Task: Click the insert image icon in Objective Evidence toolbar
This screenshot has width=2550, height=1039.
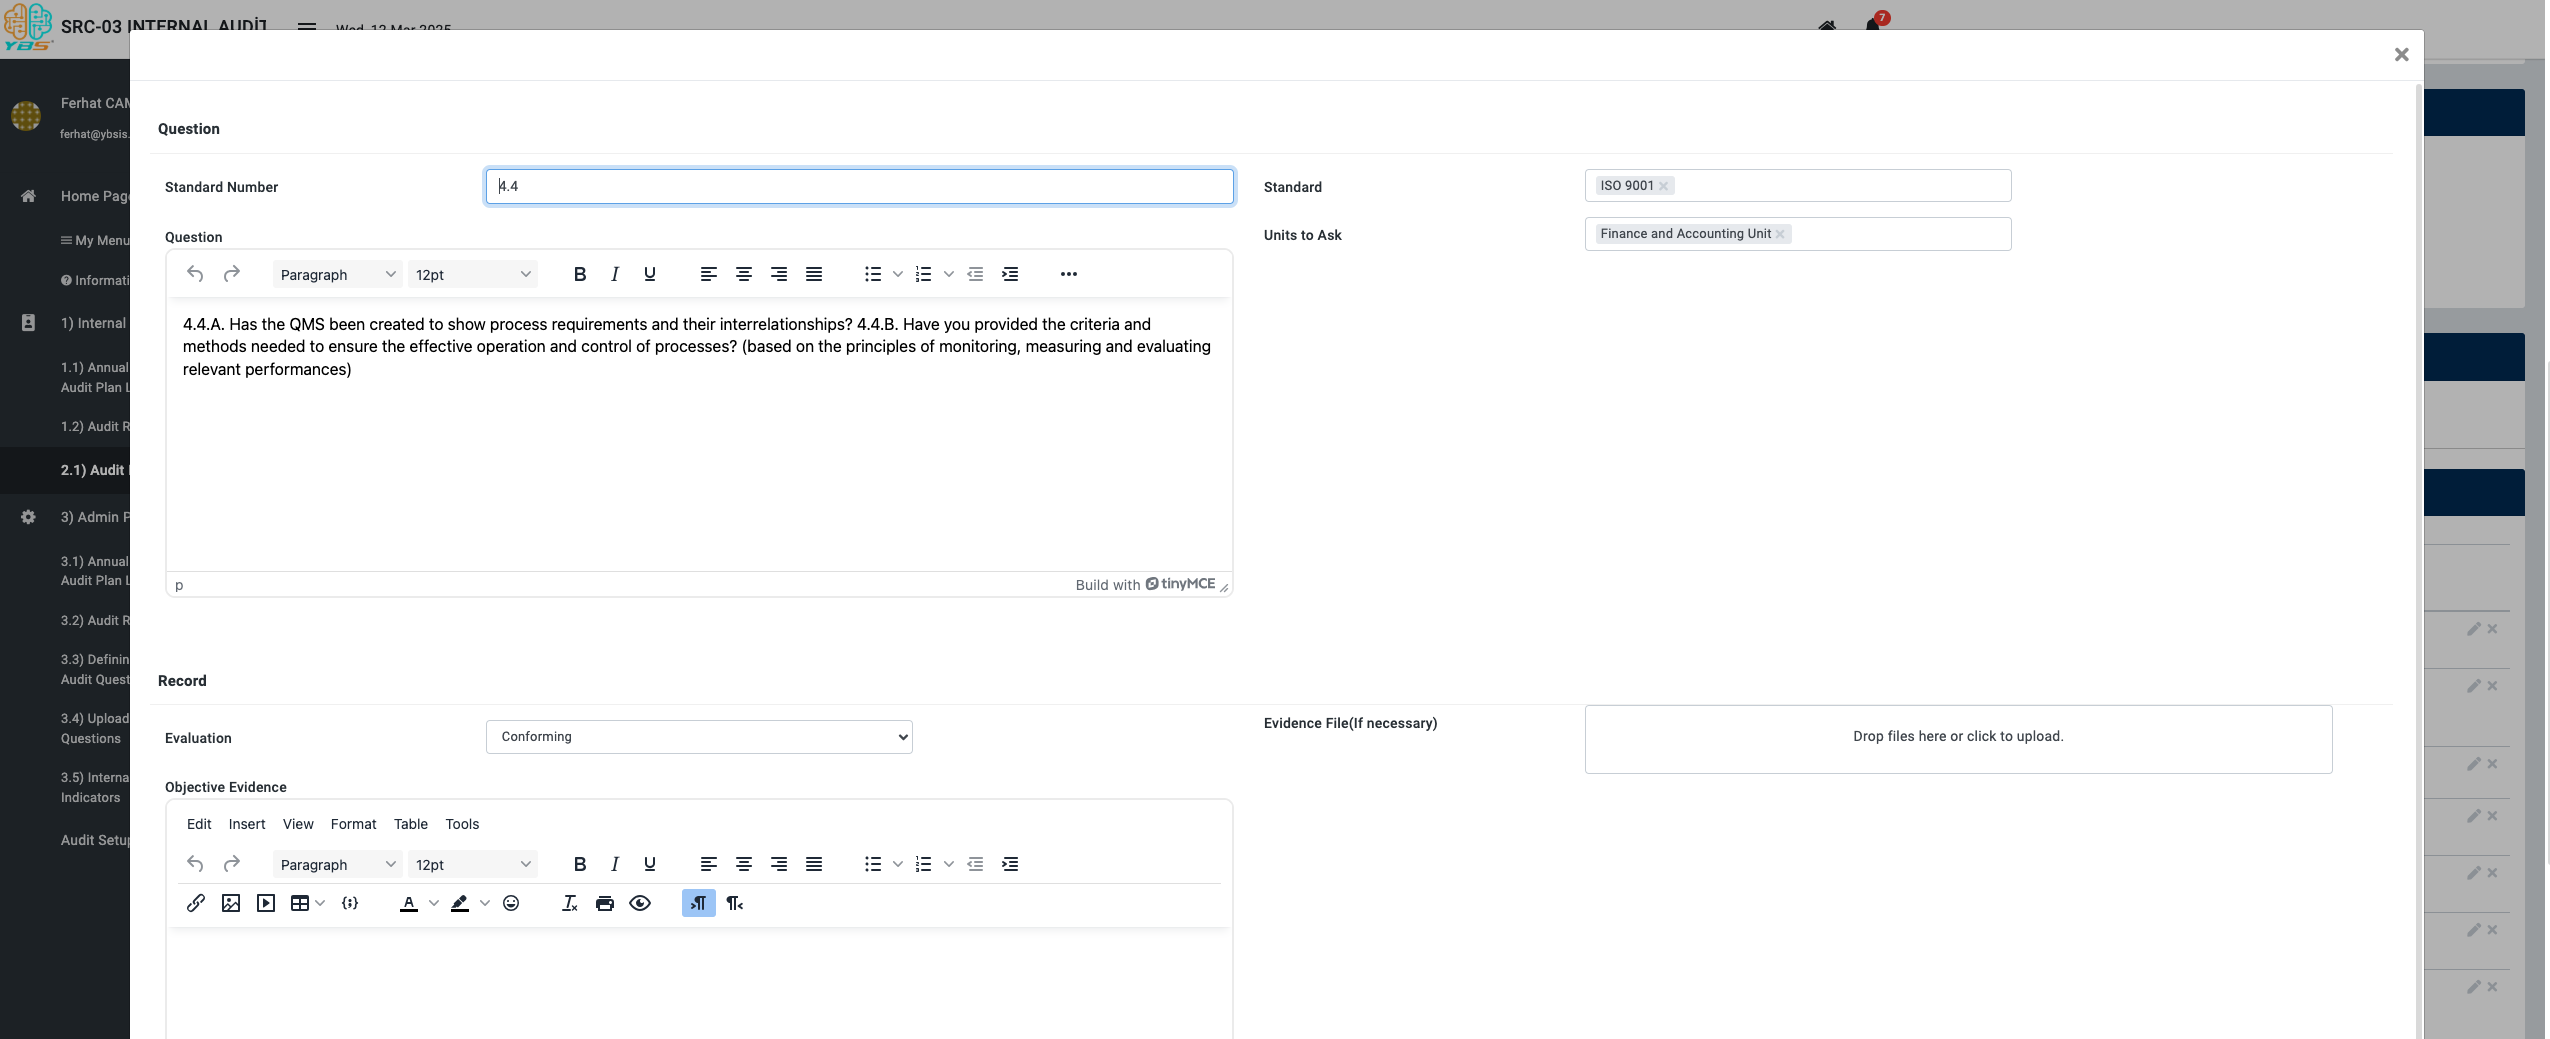Action: (231, 903)
